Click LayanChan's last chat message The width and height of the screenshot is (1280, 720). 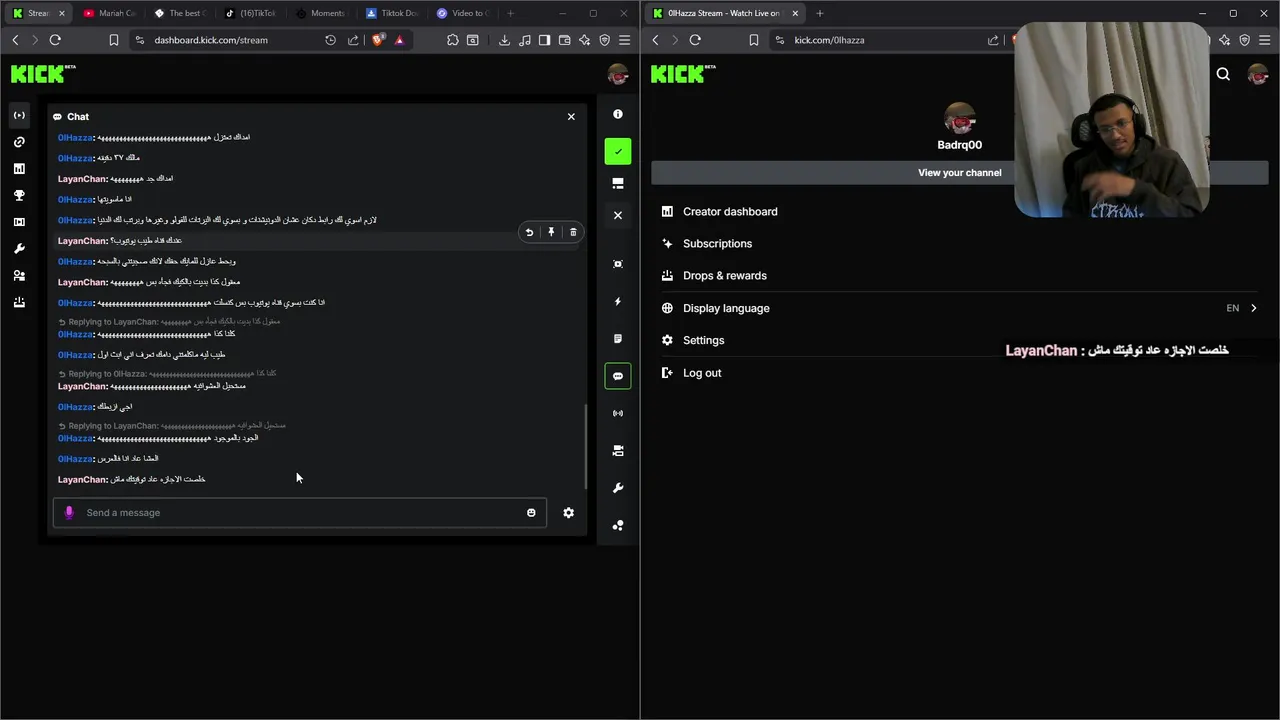[132, 480]
